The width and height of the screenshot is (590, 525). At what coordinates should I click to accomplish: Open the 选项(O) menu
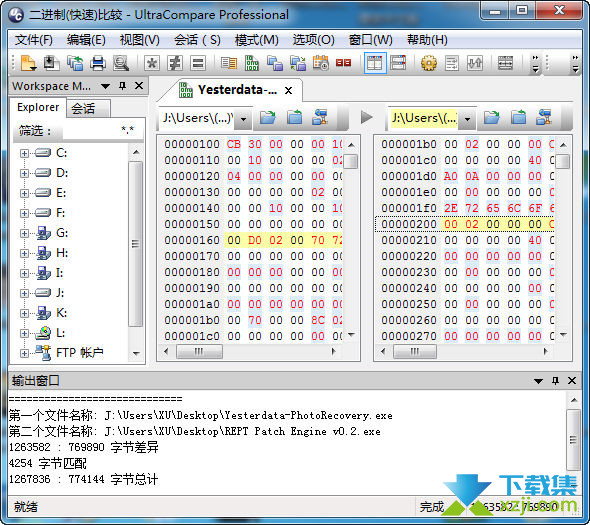coord(313,40)
